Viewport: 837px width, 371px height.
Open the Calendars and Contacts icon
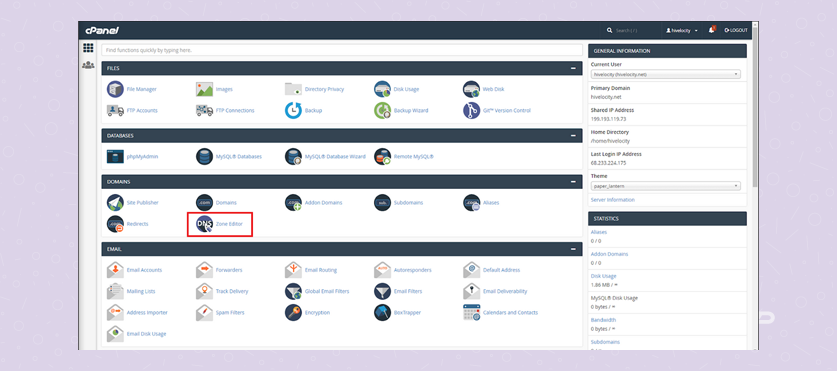471,313
